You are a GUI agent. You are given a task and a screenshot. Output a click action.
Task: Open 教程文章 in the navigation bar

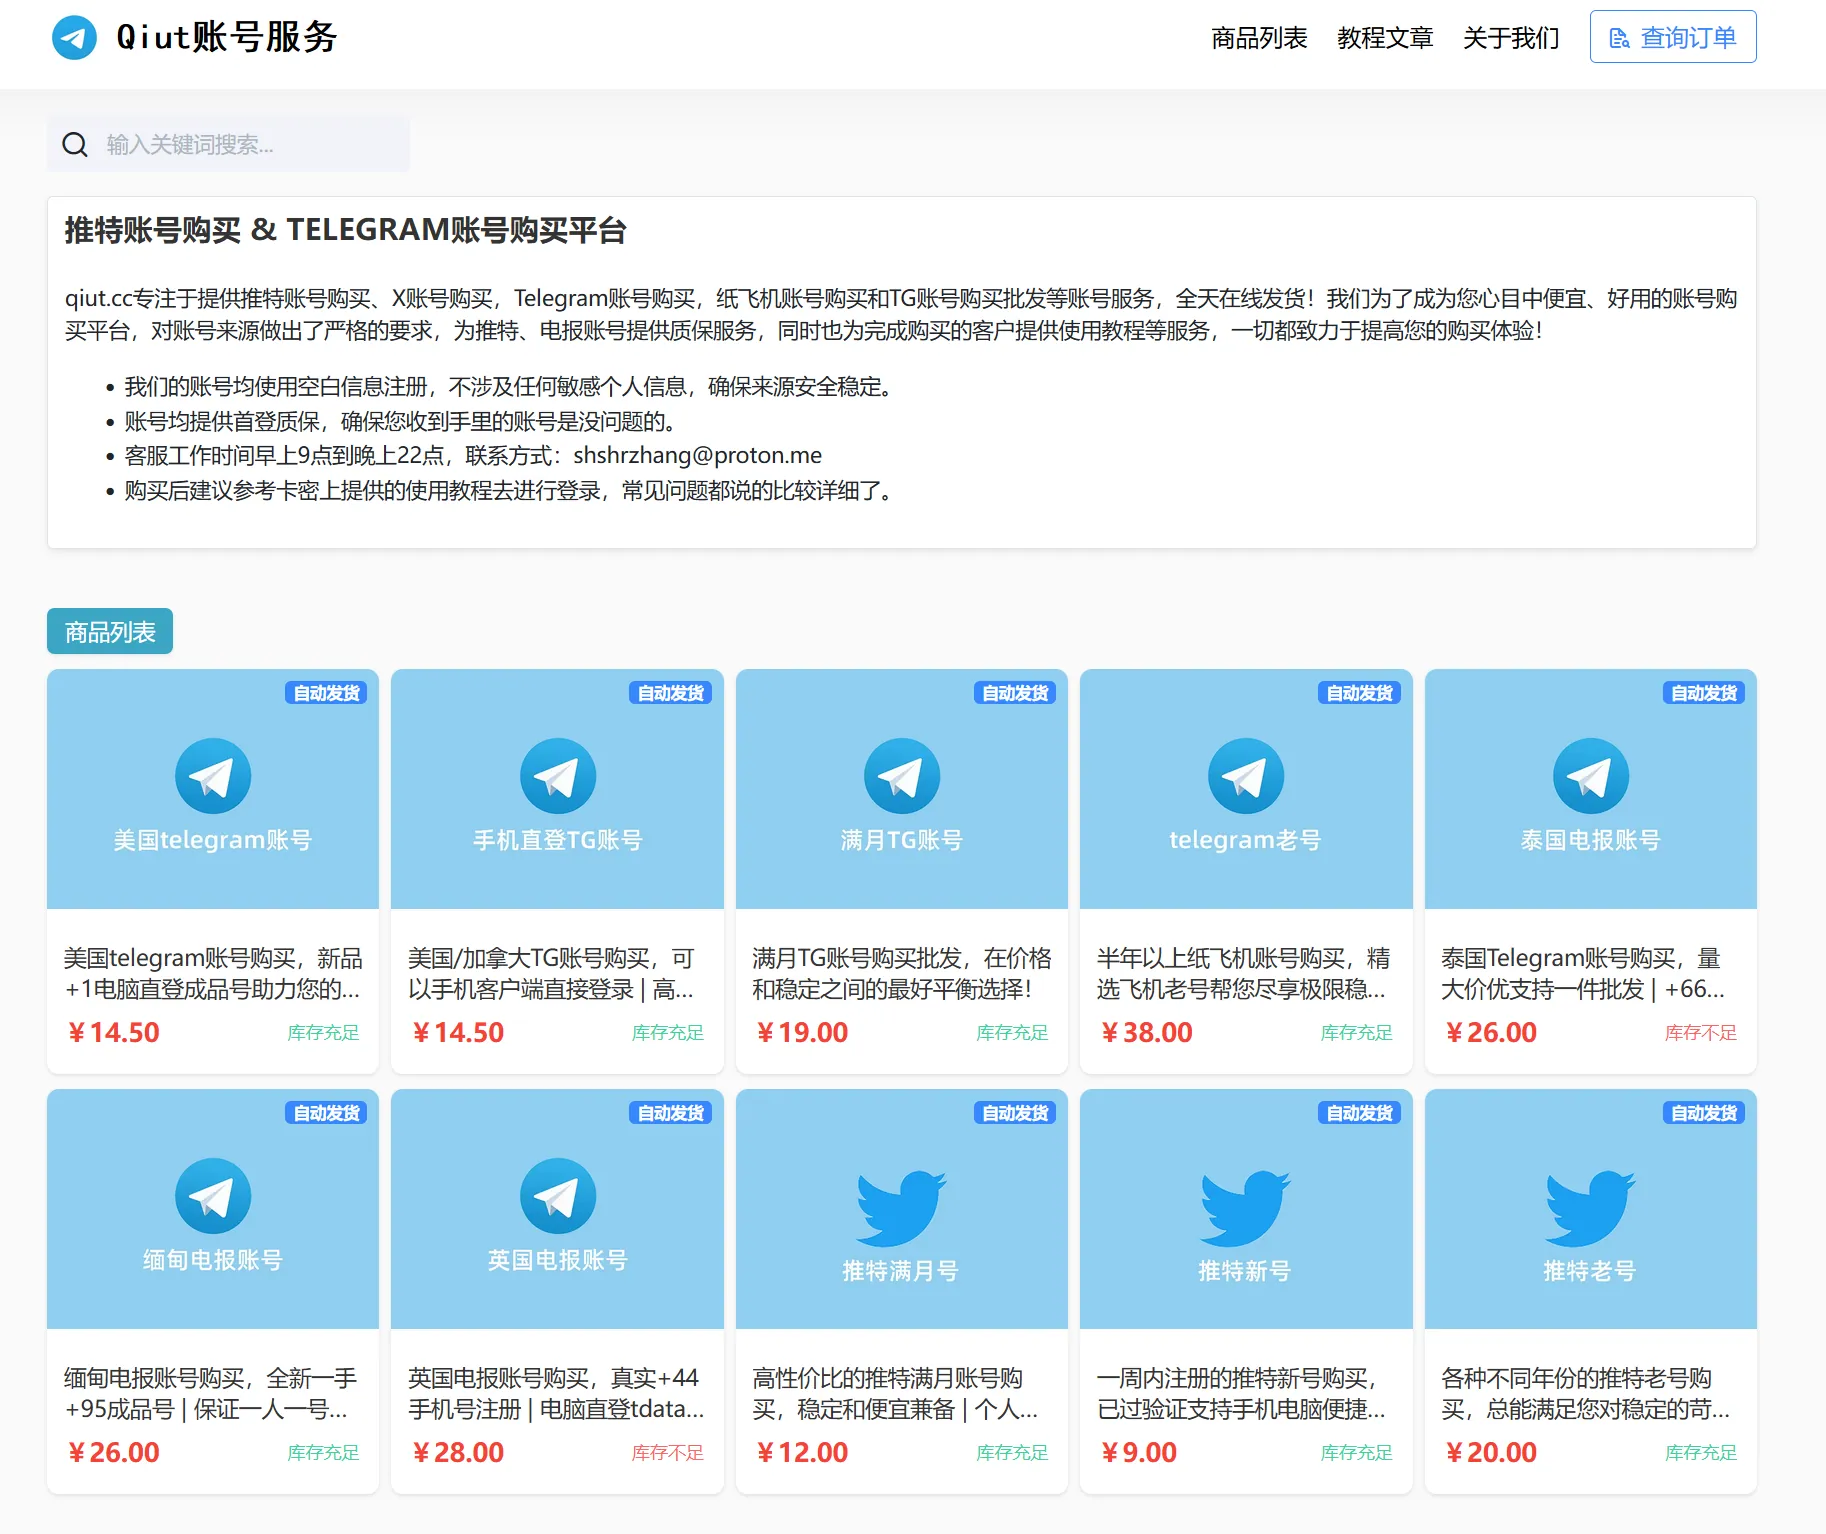point(1385,38)
